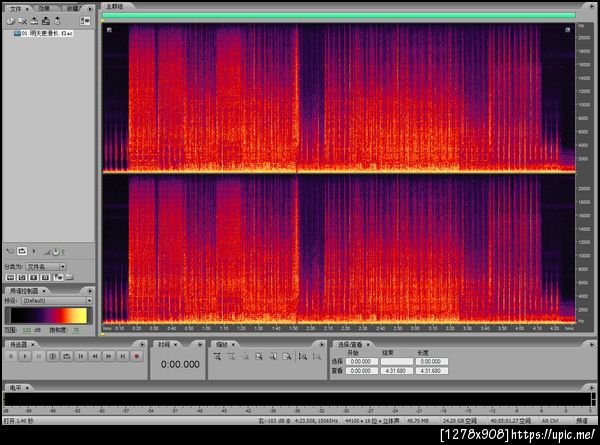600x445 pixels.
Task: Open the 时间 time panel flyout menu
Action: click(x=199, y=345)
